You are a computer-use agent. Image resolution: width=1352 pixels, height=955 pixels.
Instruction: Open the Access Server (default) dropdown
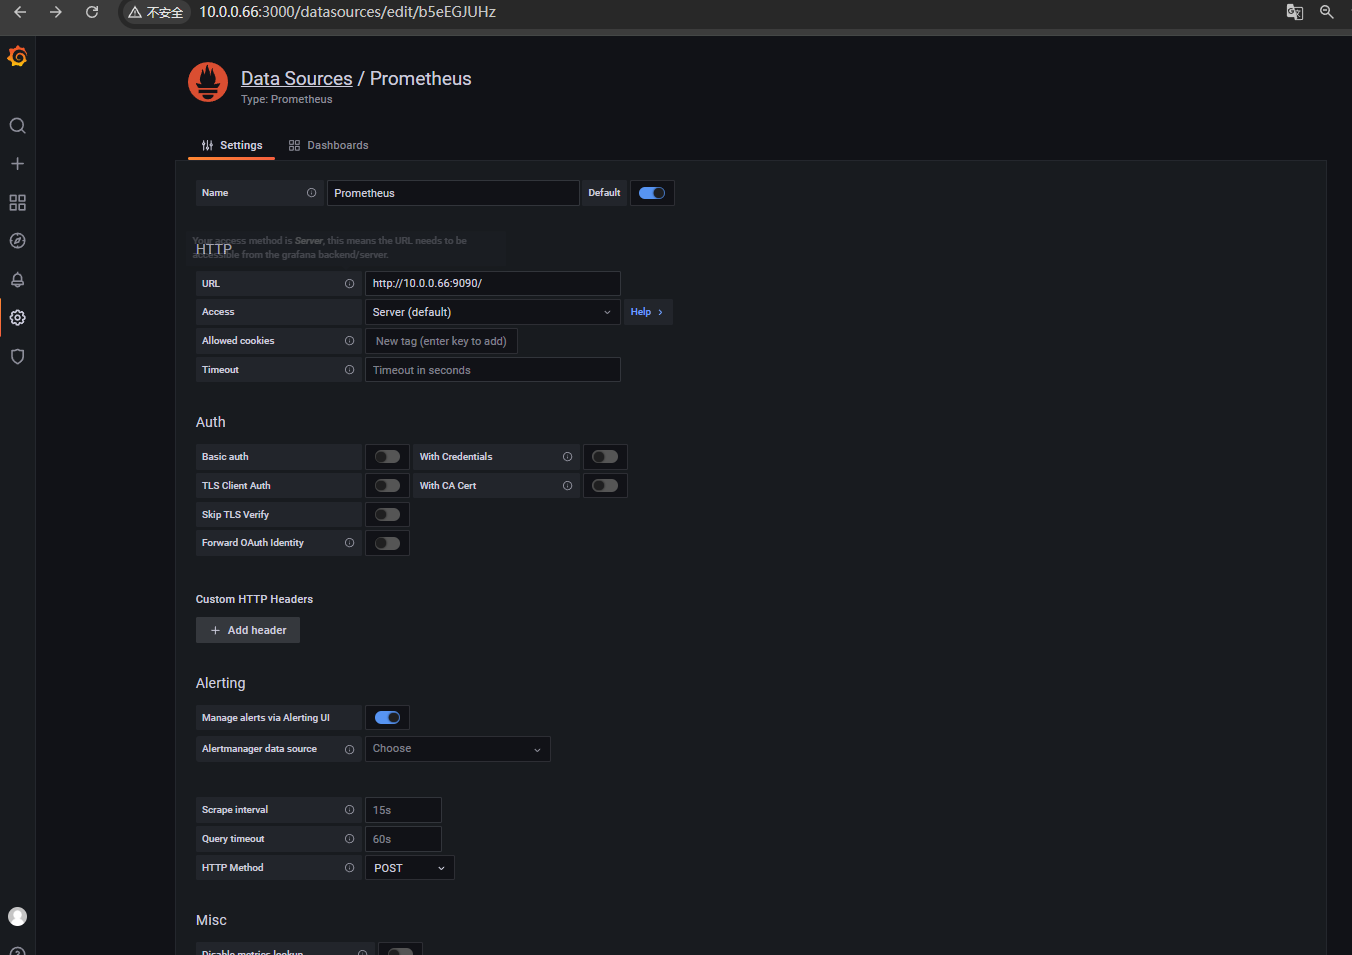492,312
